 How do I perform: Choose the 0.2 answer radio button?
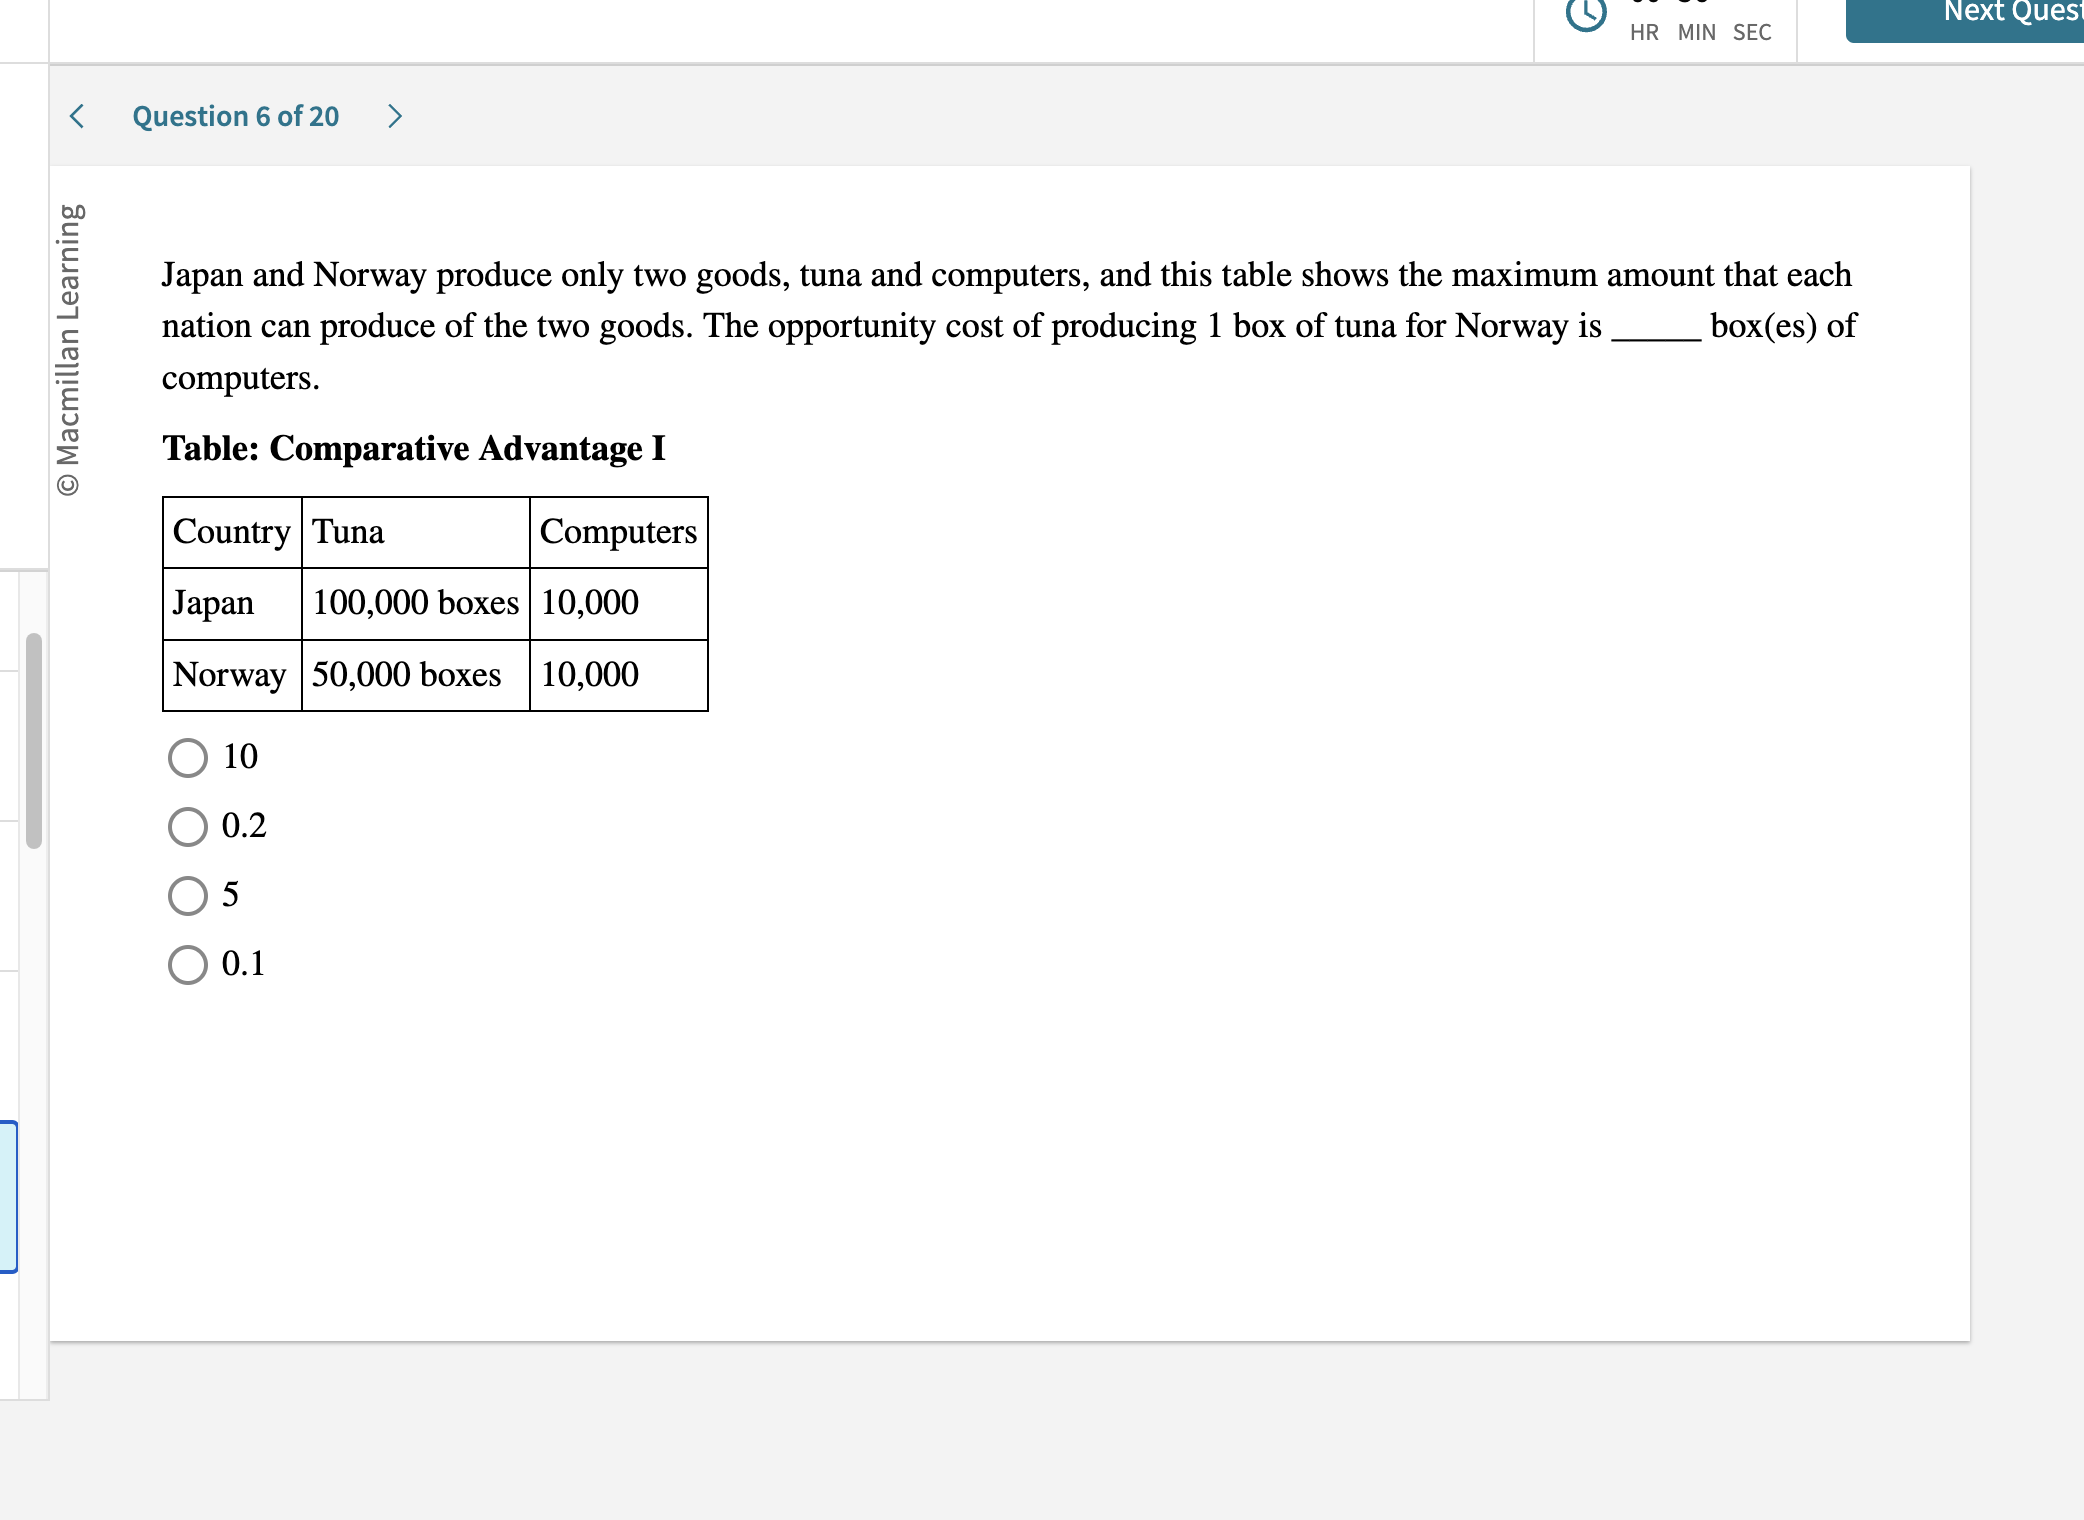tap(188, 827)
